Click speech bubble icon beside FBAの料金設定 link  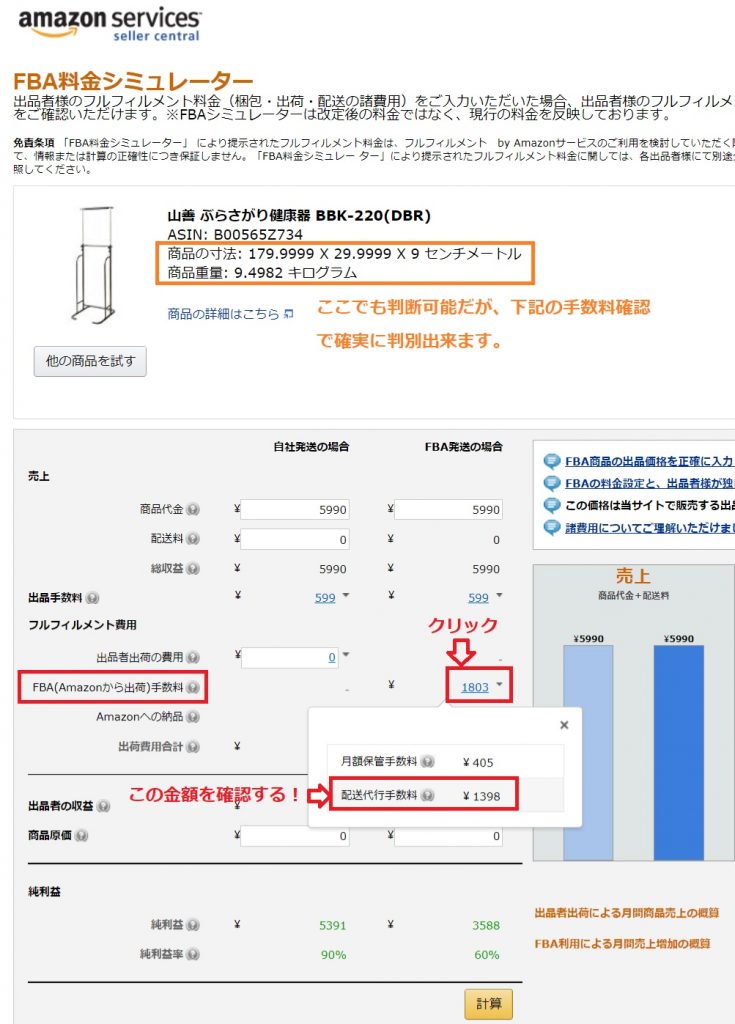pos(552,484)
